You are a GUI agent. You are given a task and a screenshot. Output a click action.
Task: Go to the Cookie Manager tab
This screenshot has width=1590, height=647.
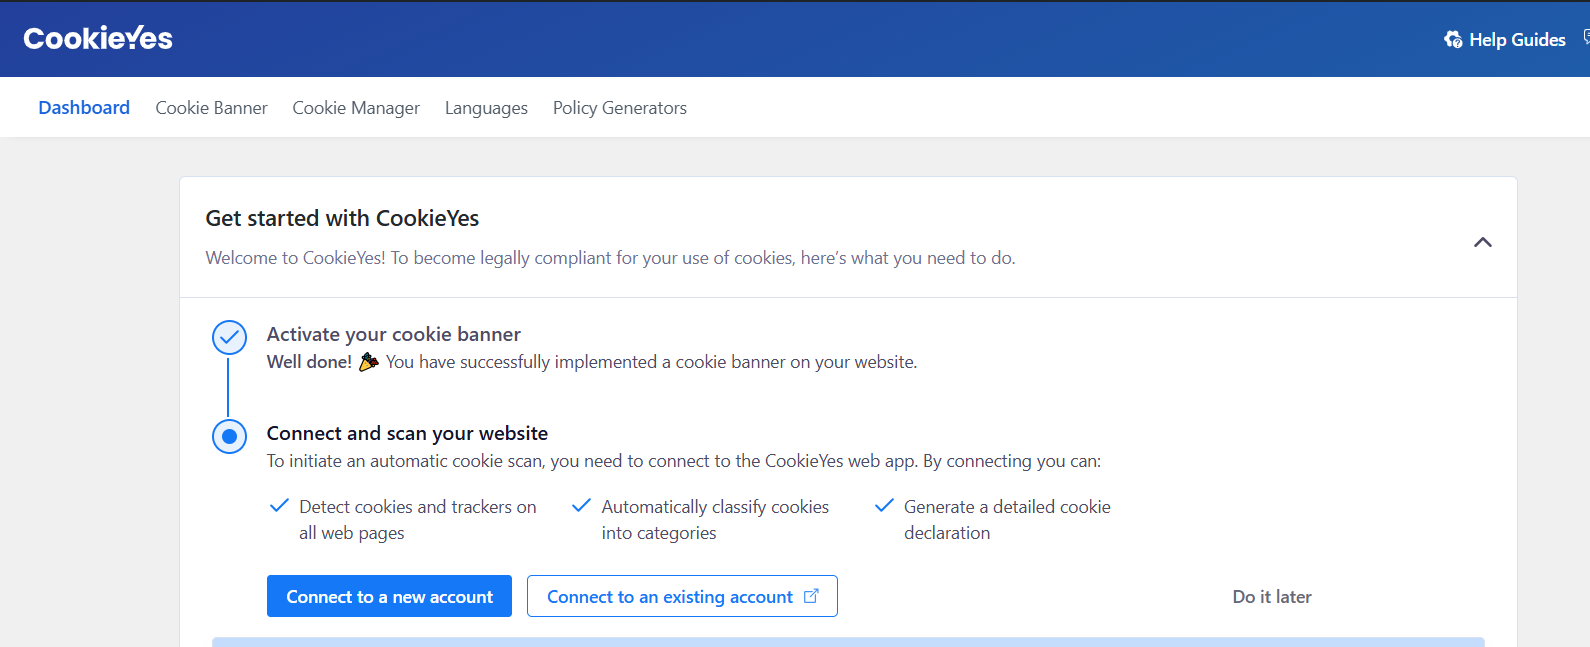356,108
